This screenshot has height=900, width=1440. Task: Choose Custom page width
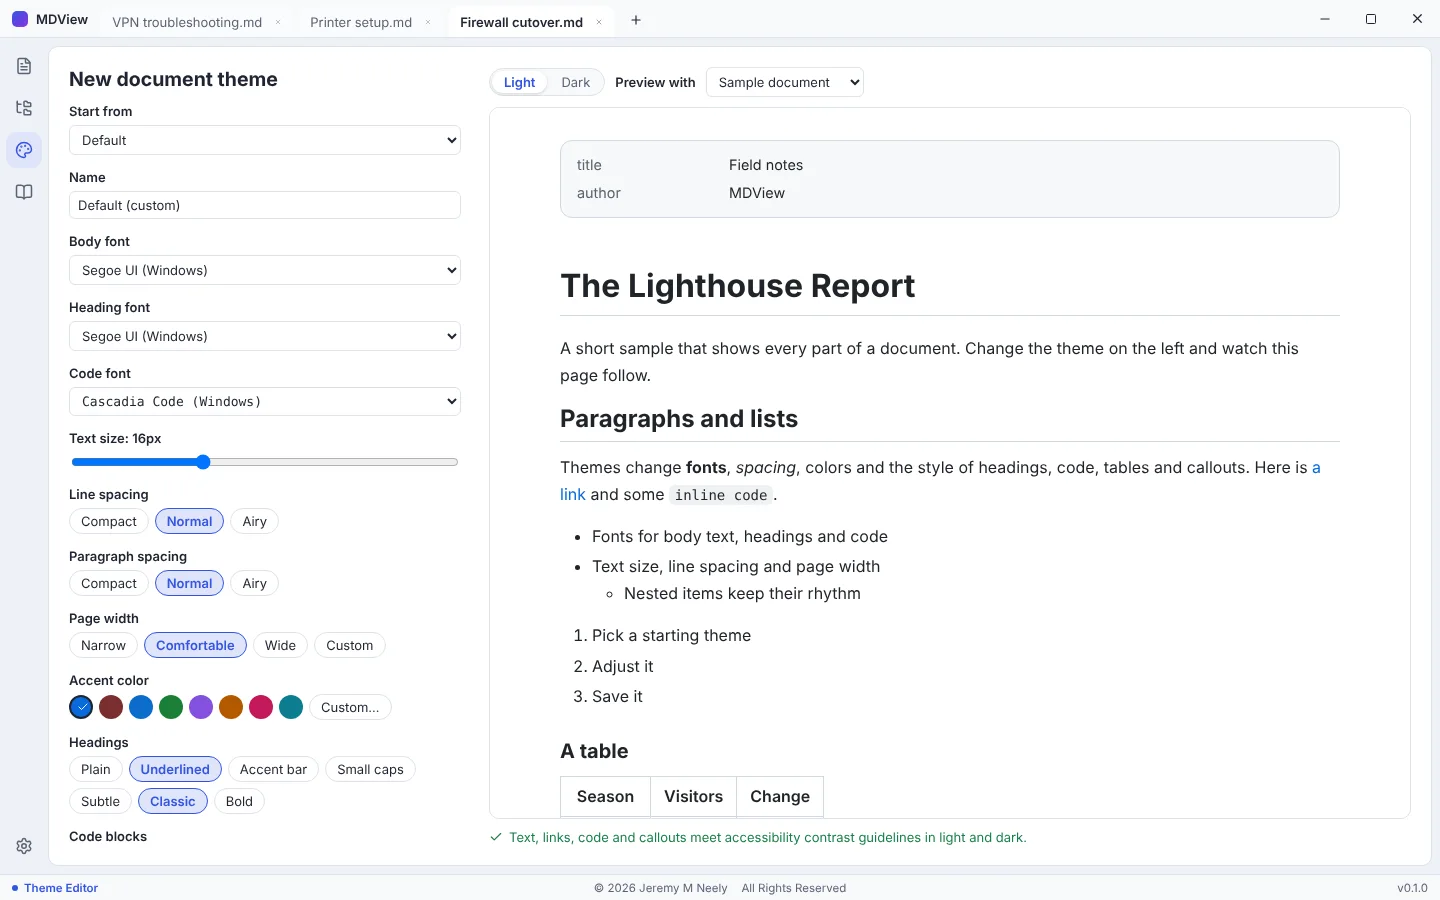pos(349,645)
